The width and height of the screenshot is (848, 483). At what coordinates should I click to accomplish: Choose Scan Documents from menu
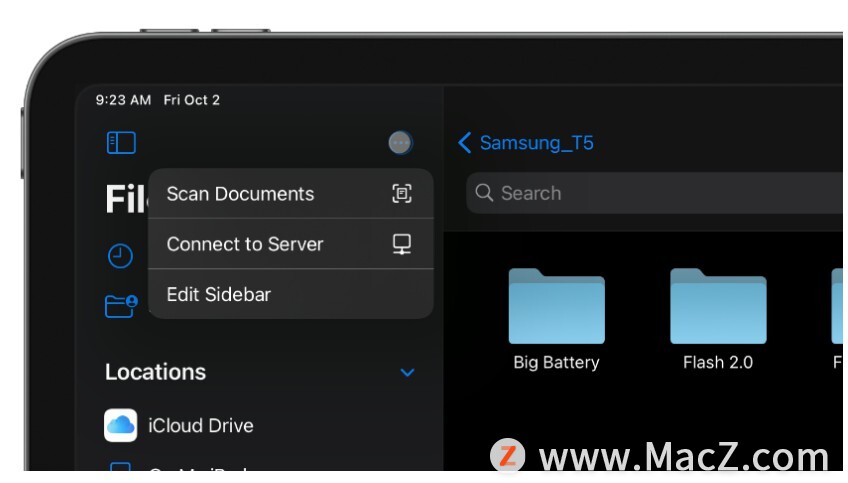[x=291, y=194]
